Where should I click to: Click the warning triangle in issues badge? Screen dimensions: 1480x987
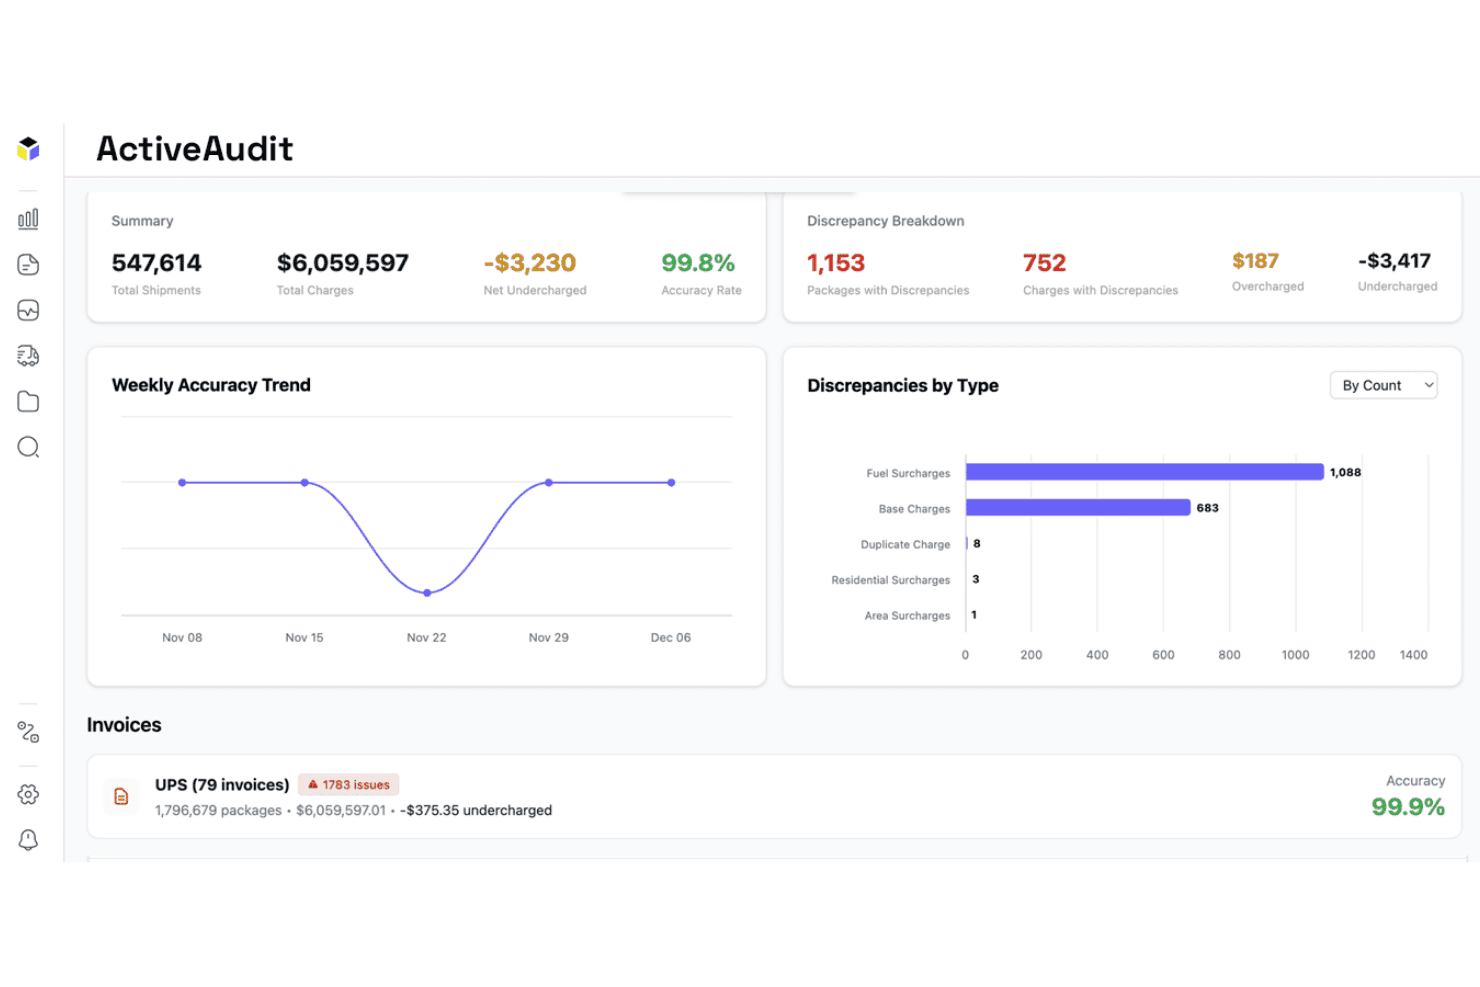coord(313,785)
